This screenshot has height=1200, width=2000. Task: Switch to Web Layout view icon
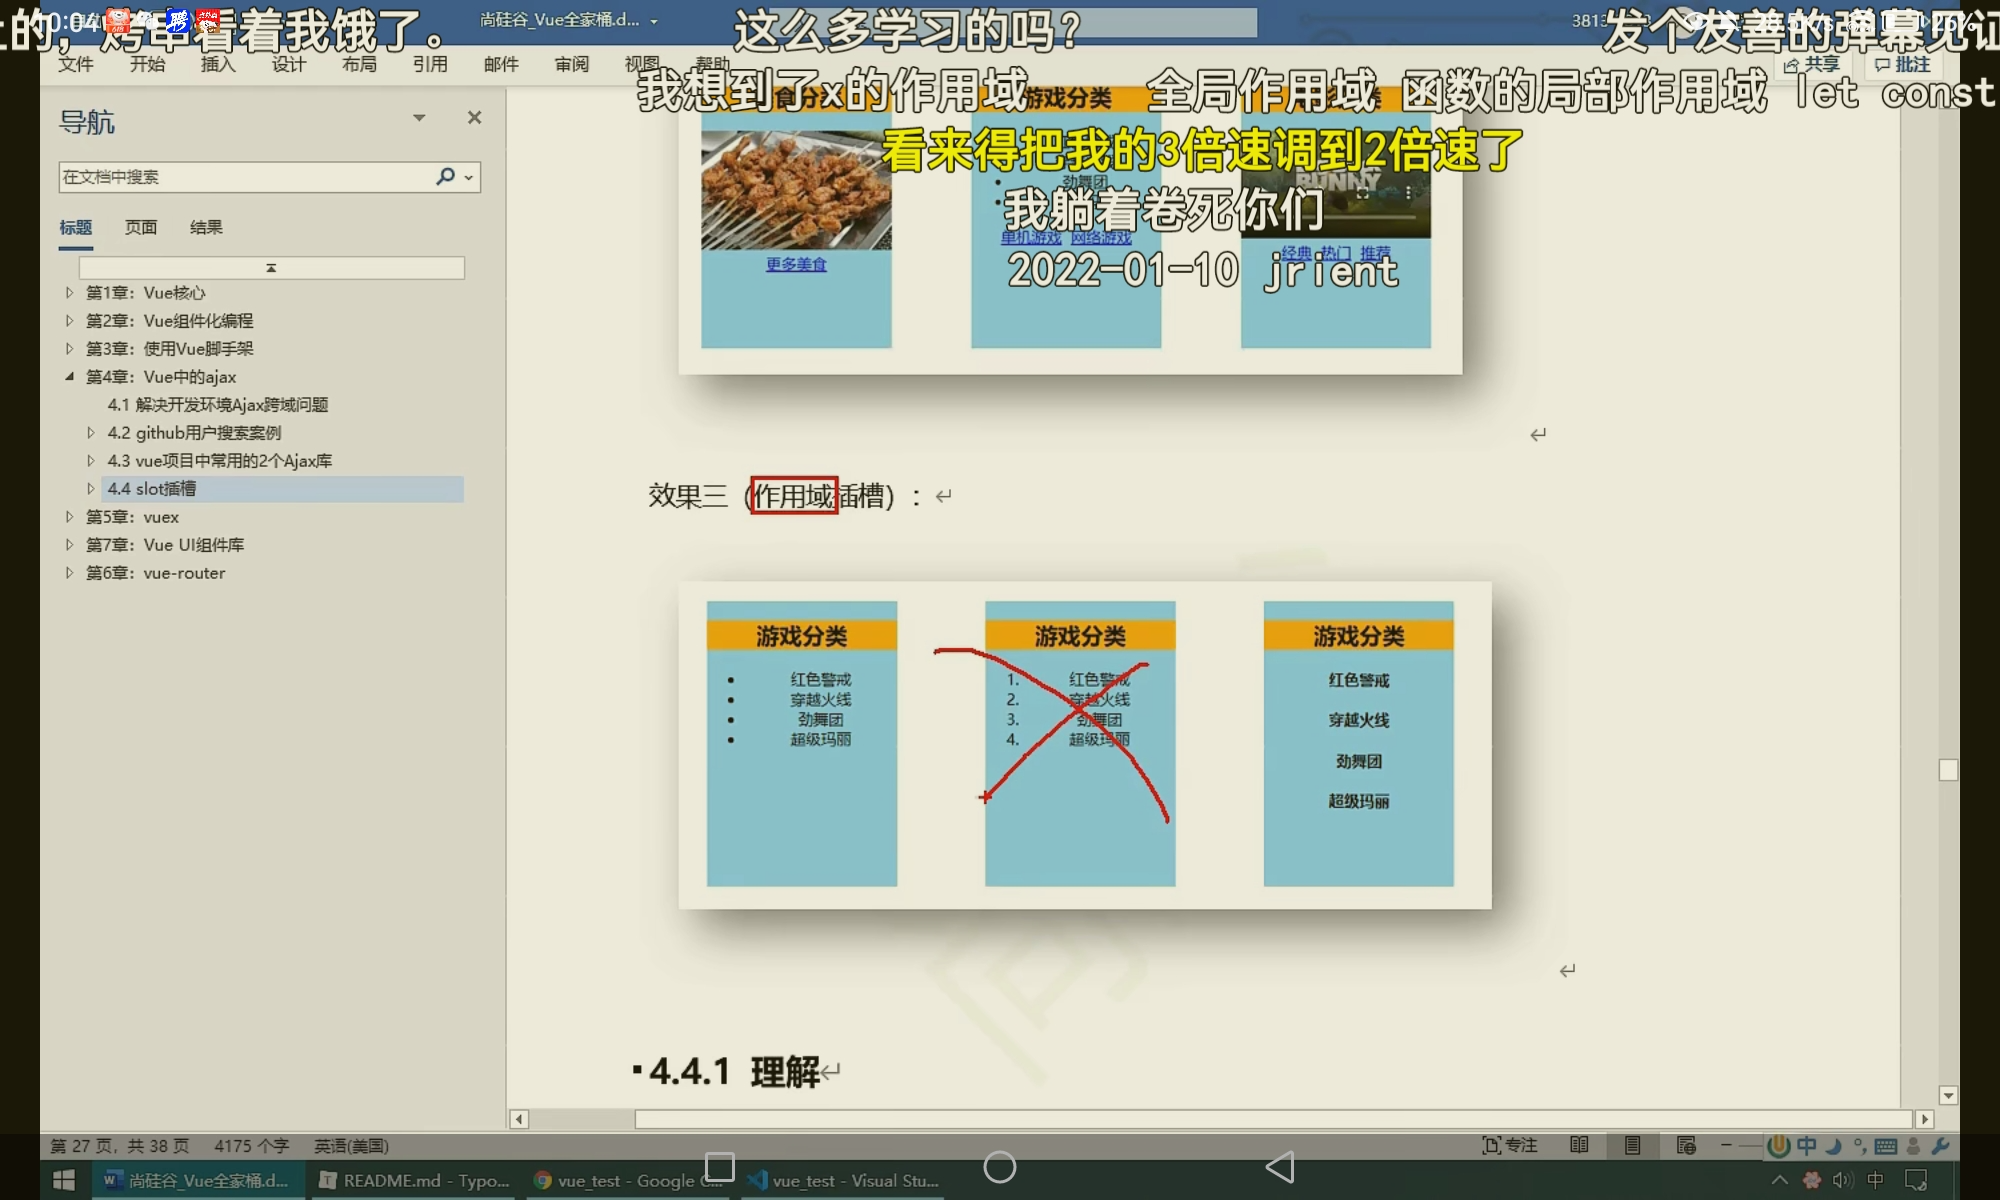(1686, 1145)
